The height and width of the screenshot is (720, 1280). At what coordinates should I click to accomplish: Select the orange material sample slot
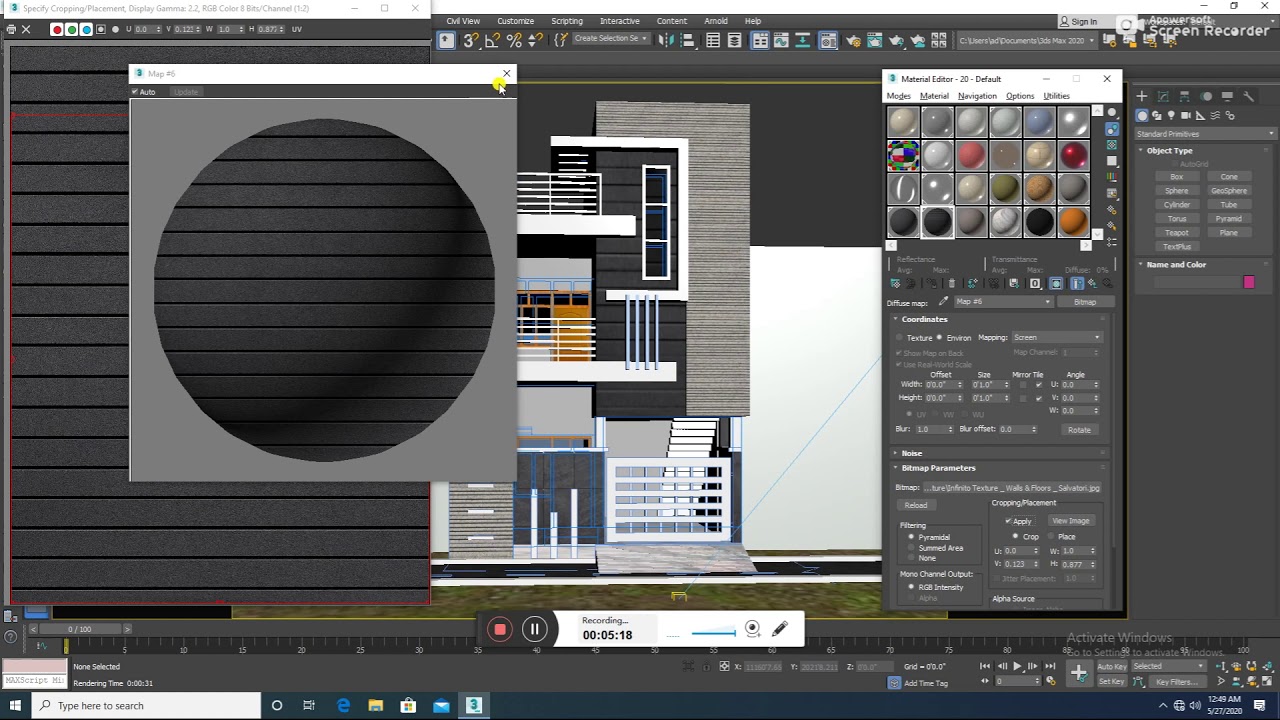1073,221
